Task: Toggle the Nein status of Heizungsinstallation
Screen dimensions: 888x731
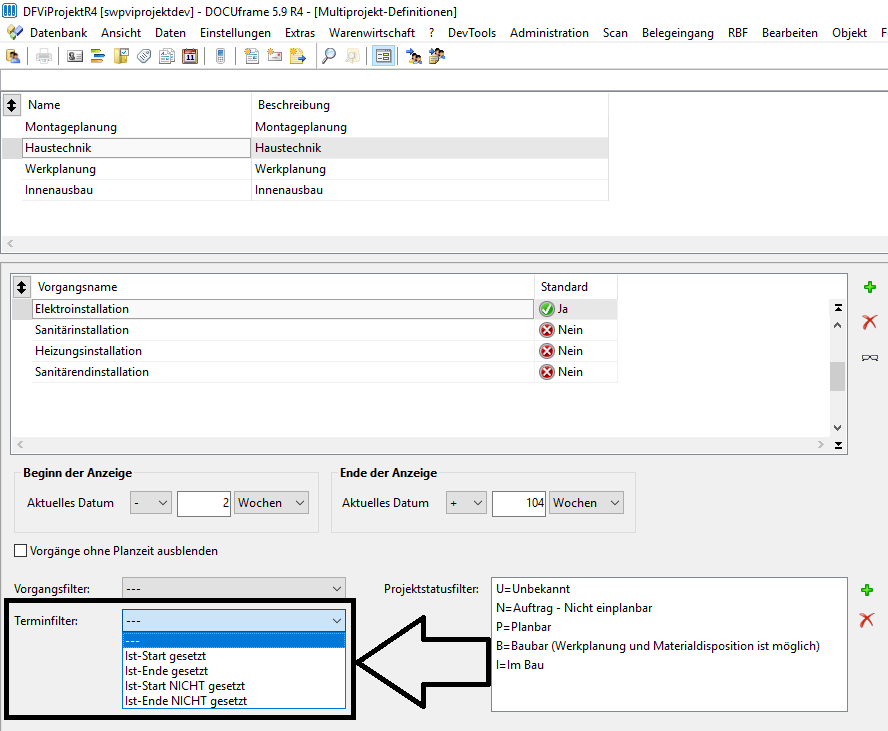Action: tap(547, 350)
